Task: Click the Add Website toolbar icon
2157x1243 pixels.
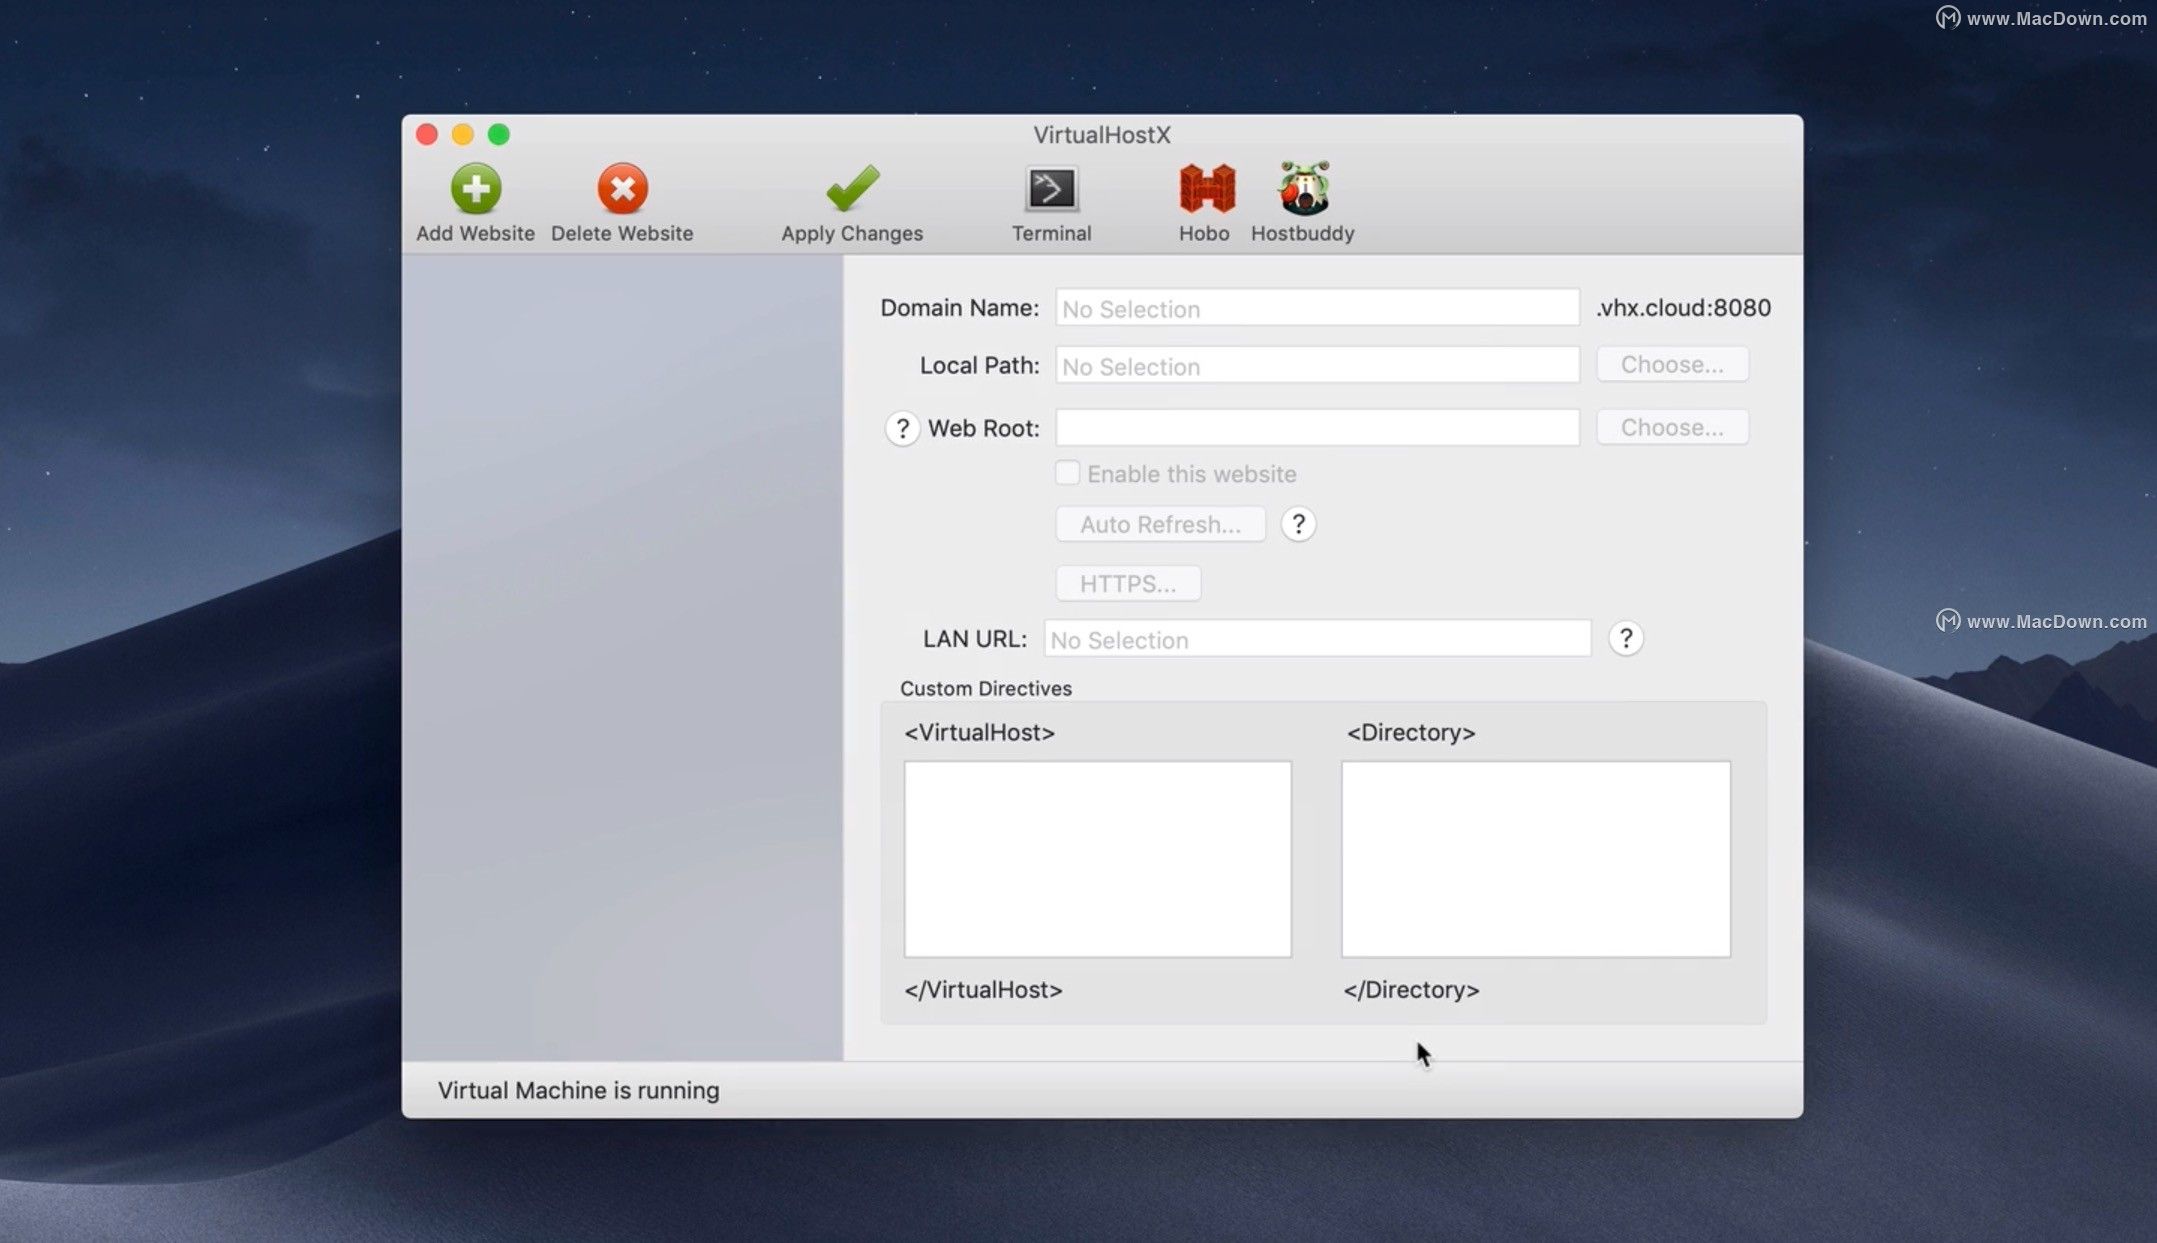Action: coord(475,189)
